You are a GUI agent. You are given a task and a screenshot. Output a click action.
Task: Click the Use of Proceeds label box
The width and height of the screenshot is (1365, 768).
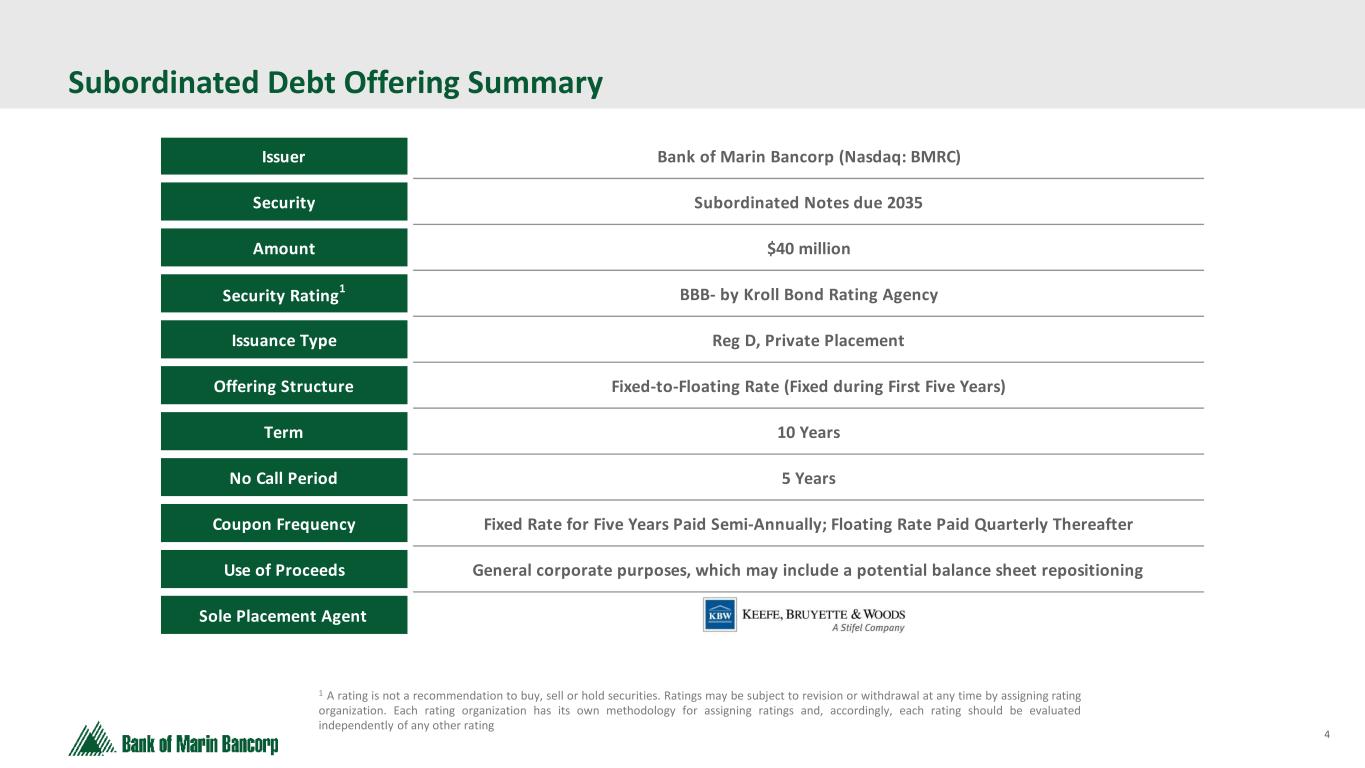tap(284, 571)
